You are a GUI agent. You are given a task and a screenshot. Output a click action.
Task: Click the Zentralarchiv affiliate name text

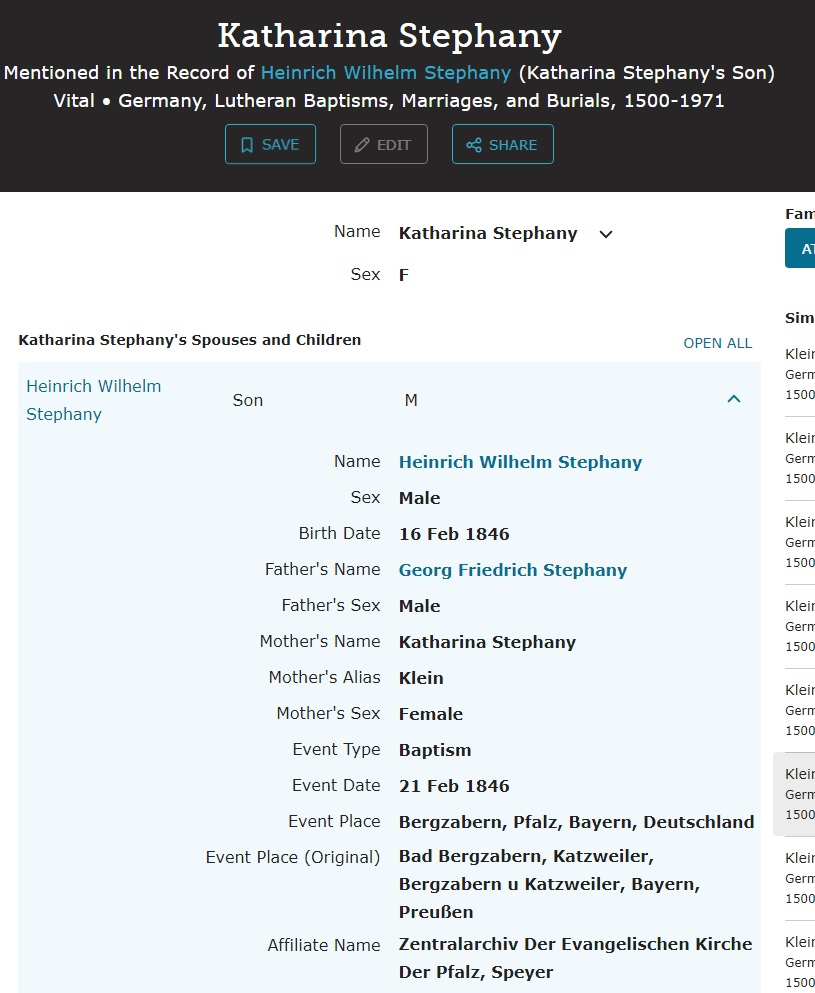575,957
